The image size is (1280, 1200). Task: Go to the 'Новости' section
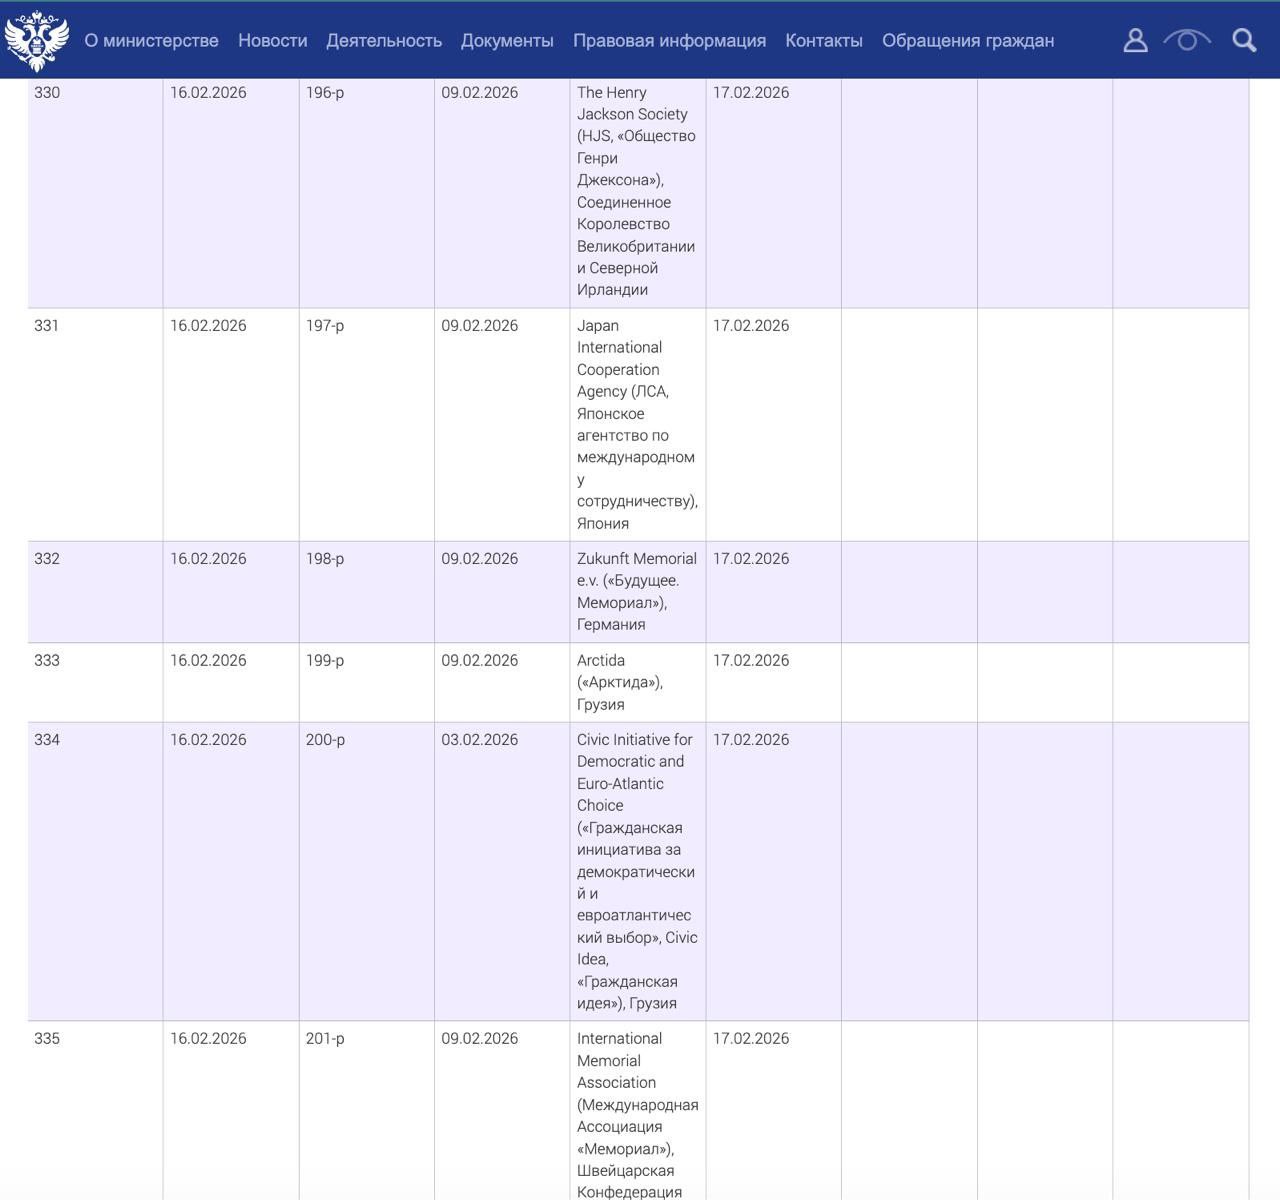(x=272, y=41)
